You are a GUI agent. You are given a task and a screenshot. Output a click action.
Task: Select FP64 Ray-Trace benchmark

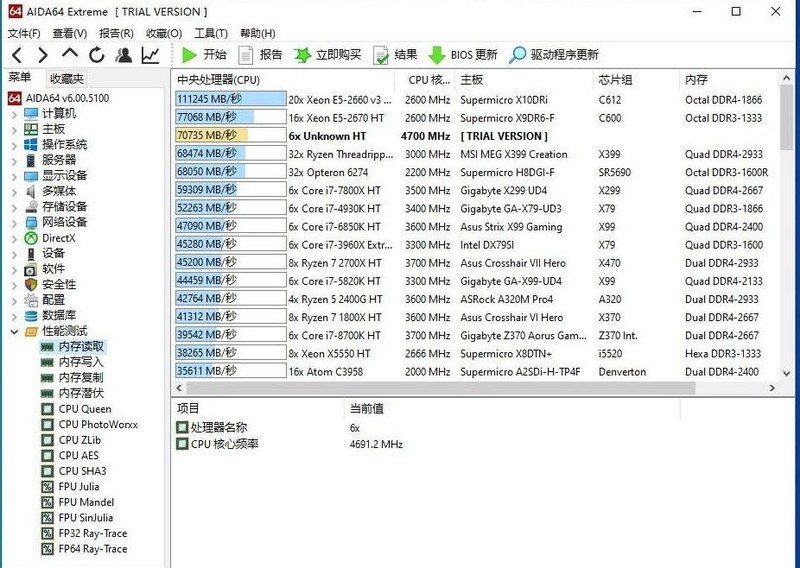click(84, 549)
